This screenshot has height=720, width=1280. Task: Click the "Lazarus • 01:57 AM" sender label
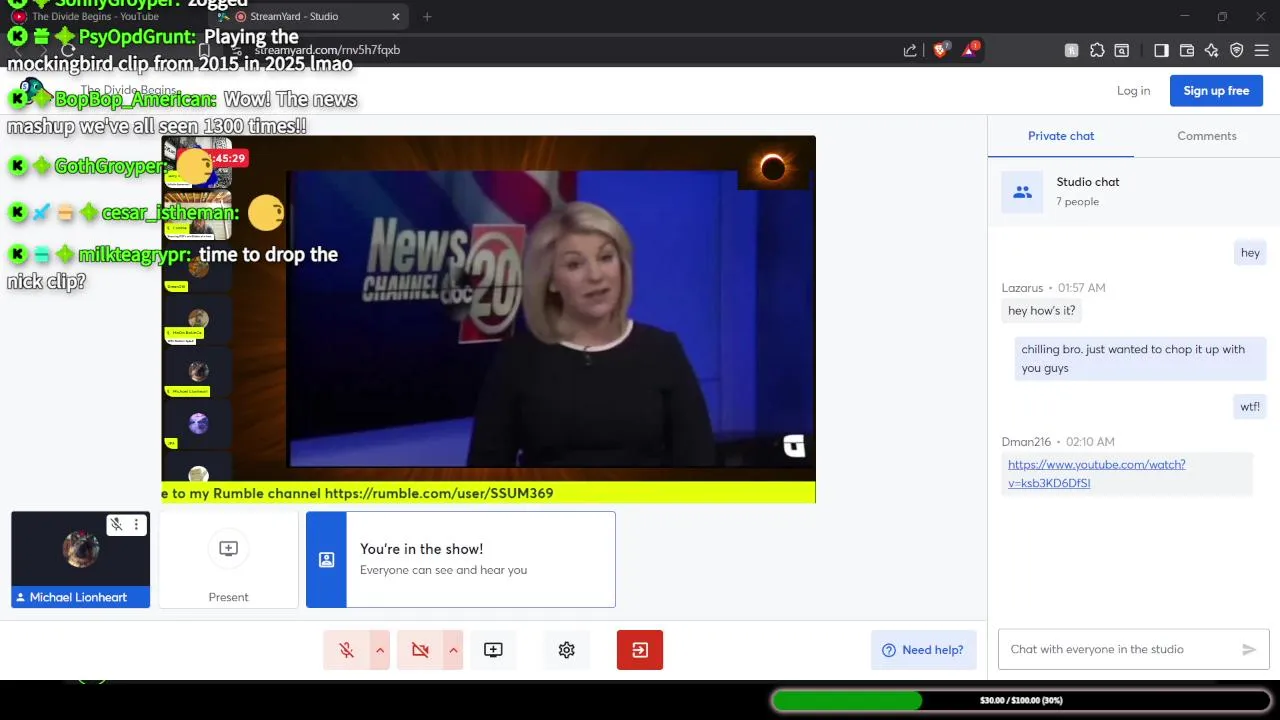pos(1053,288)
